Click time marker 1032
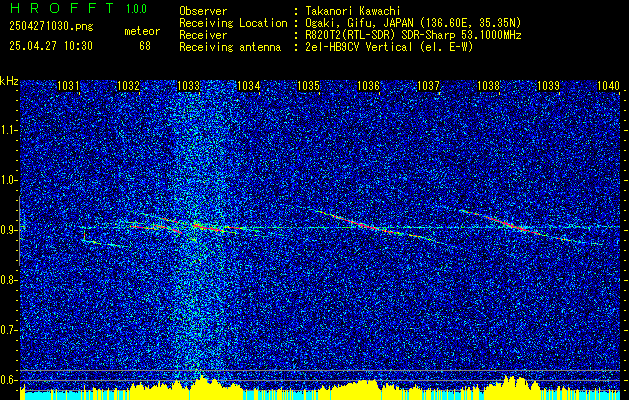Image resolution: width=629 pixels, height=400 pixels. coord(128,85)
